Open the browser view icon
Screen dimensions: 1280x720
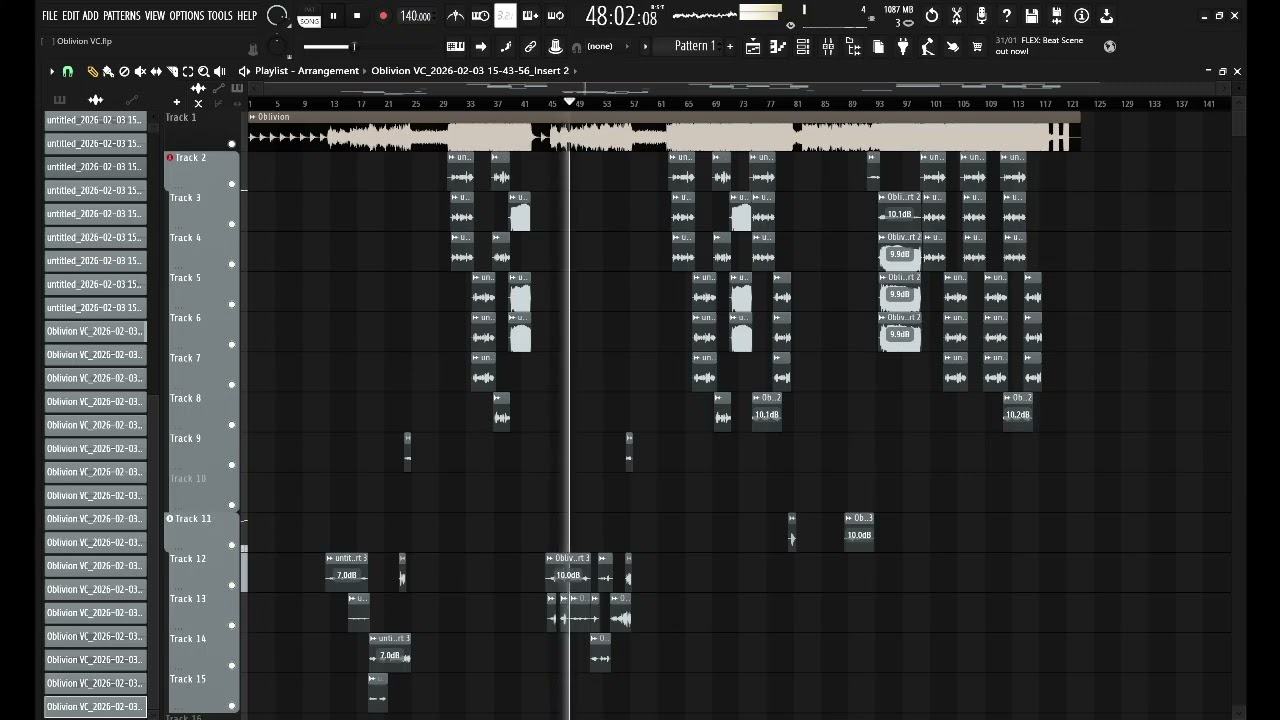point(853,47)
